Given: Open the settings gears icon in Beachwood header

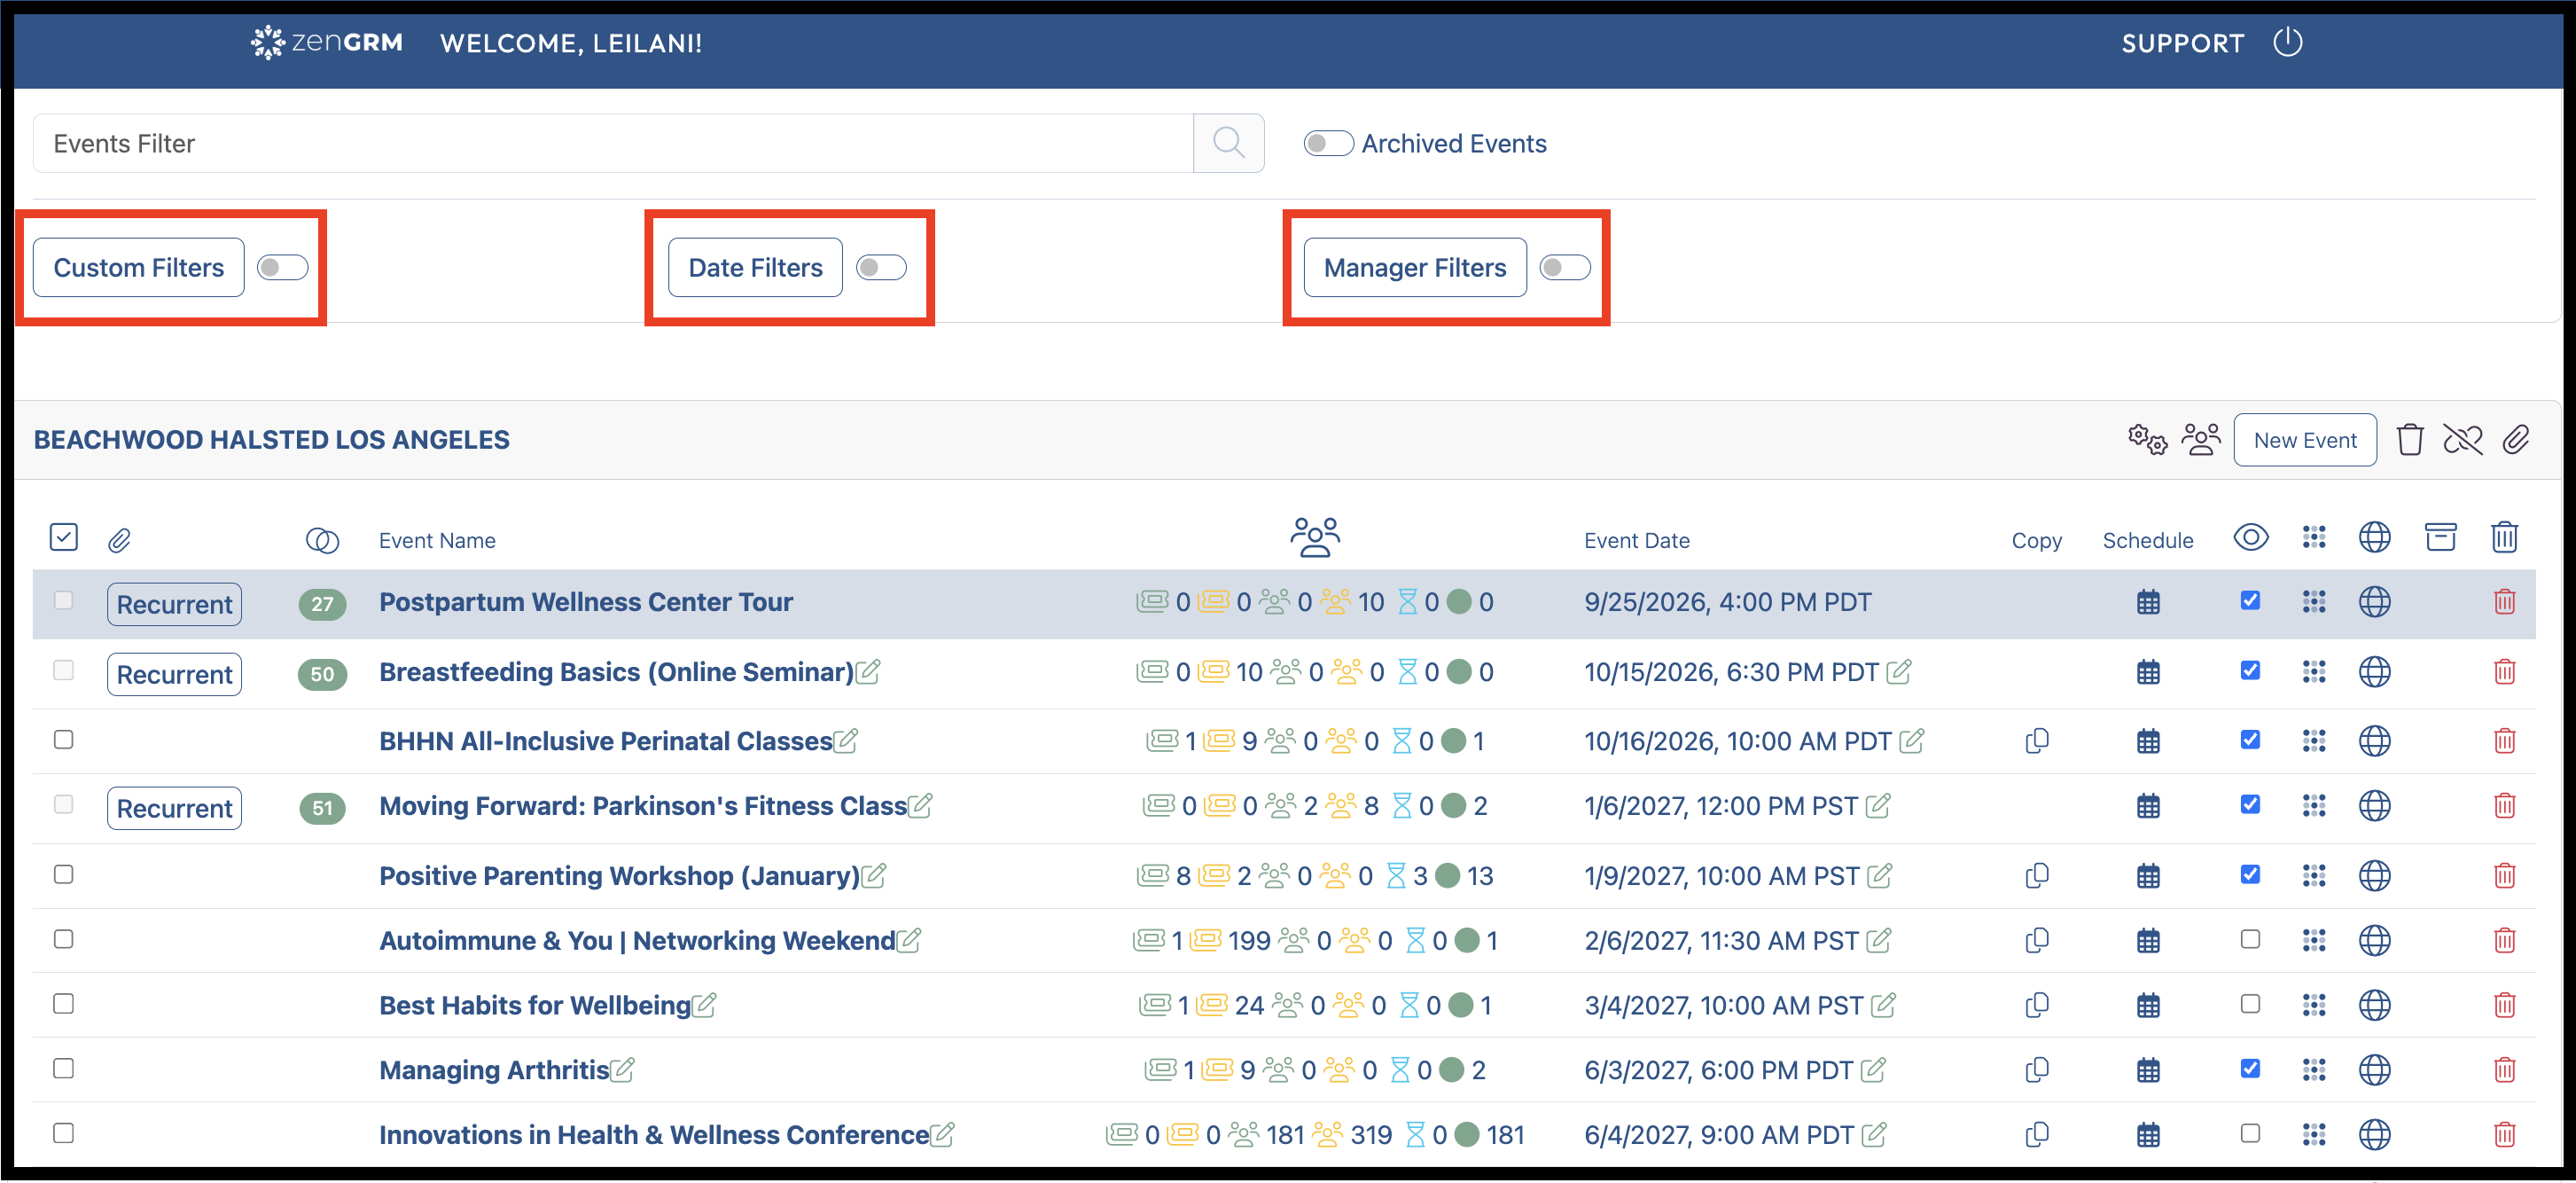Looking at the screenshot, I should [2146, 440].
